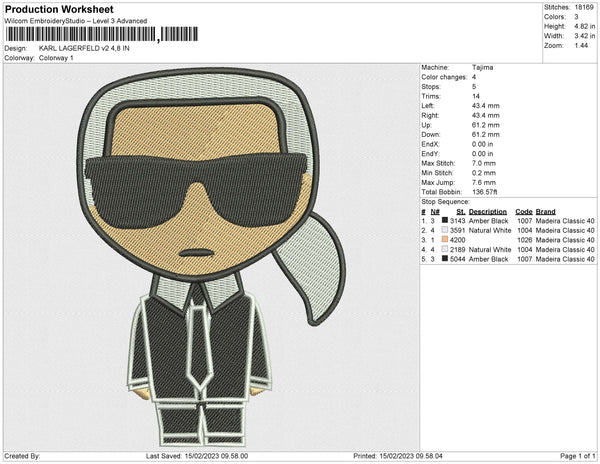Click the 'N#' column header
The width and height of the screenshot is (600, 464).
435,212
